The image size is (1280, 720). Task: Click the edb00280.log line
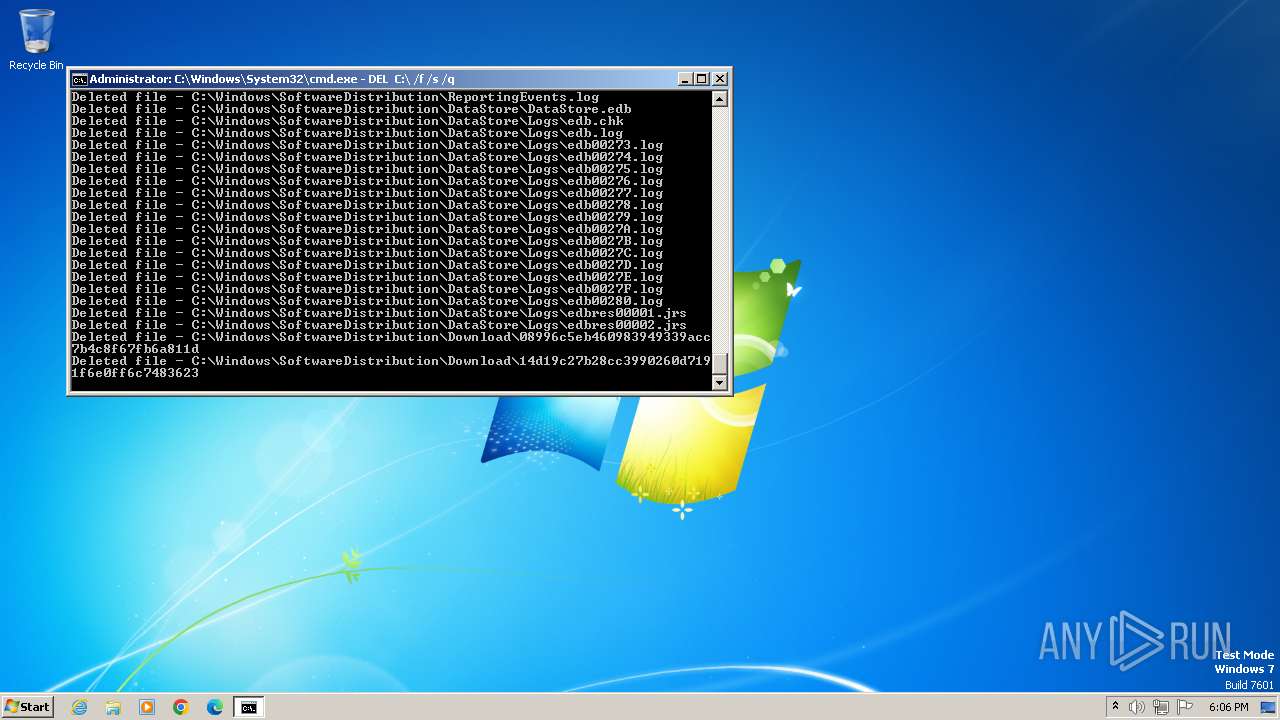pyautogui.click(x=367, y=301)
